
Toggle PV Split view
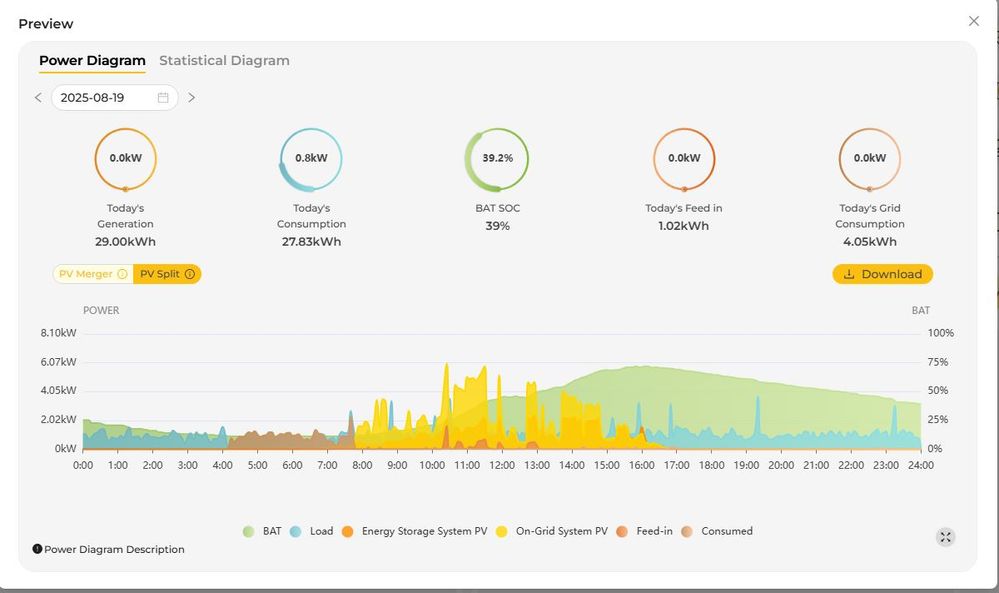(161, 274)
